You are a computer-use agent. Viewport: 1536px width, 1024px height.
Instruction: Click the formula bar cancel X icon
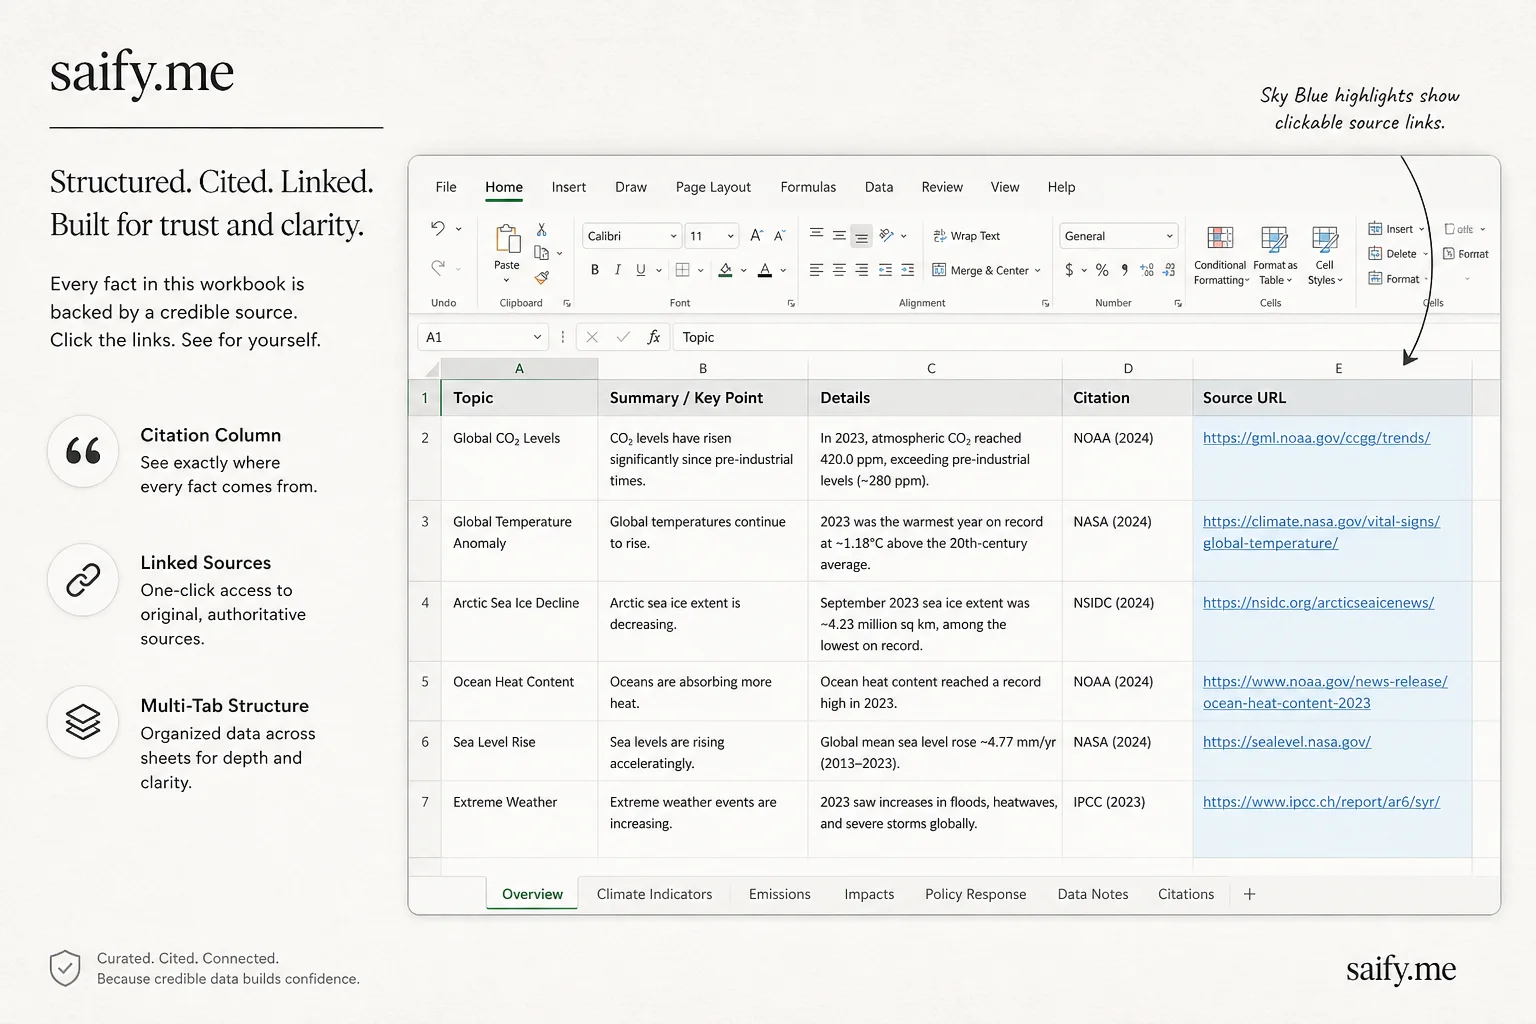point(592,337)
